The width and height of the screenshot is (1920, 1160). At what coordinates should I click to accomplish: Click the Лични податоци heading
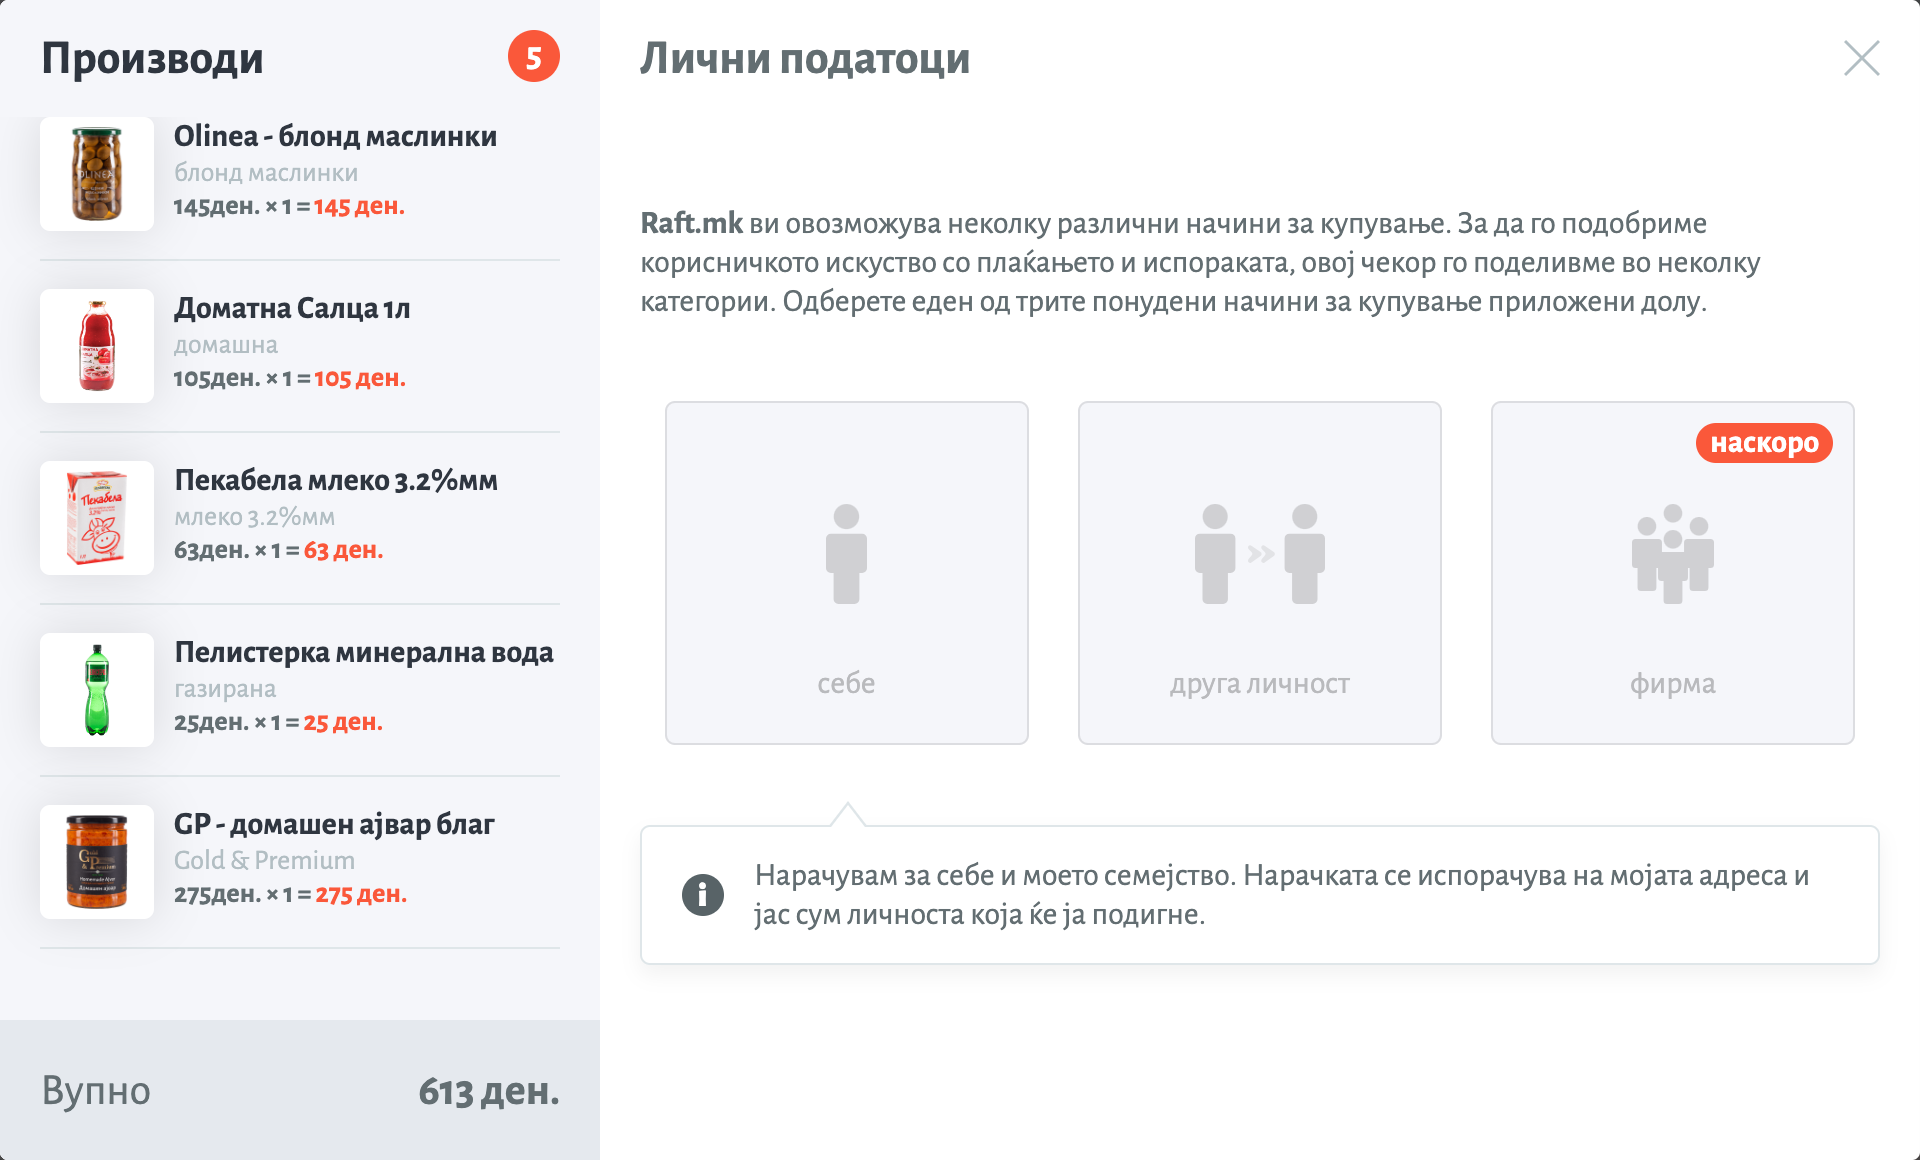click(x=805, y=59)
